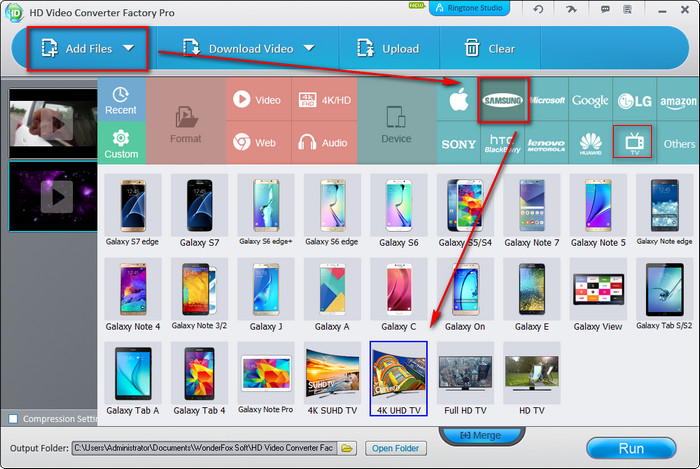Pick the Galaxy S7 edge preset
The width and height of the screenshot is (700, 469).
coord(133,211)
